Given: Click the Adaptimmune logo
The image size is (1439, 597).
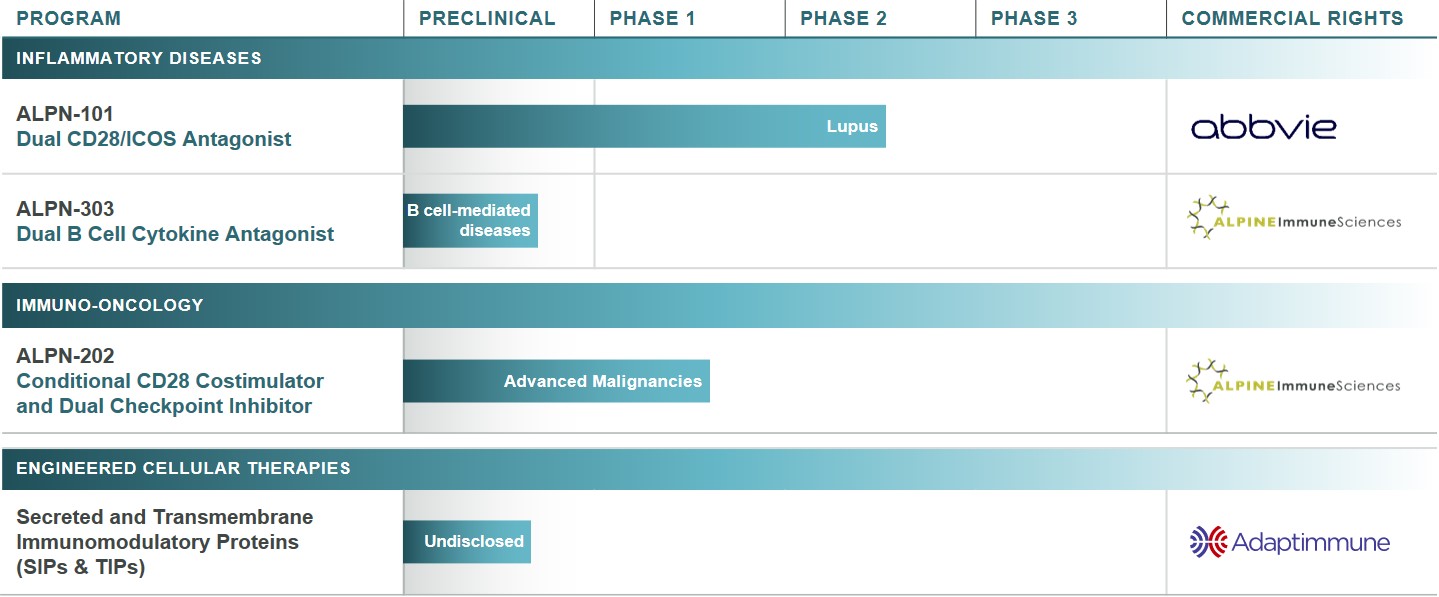Looking at the screenshot, I should click(1290, 542).
